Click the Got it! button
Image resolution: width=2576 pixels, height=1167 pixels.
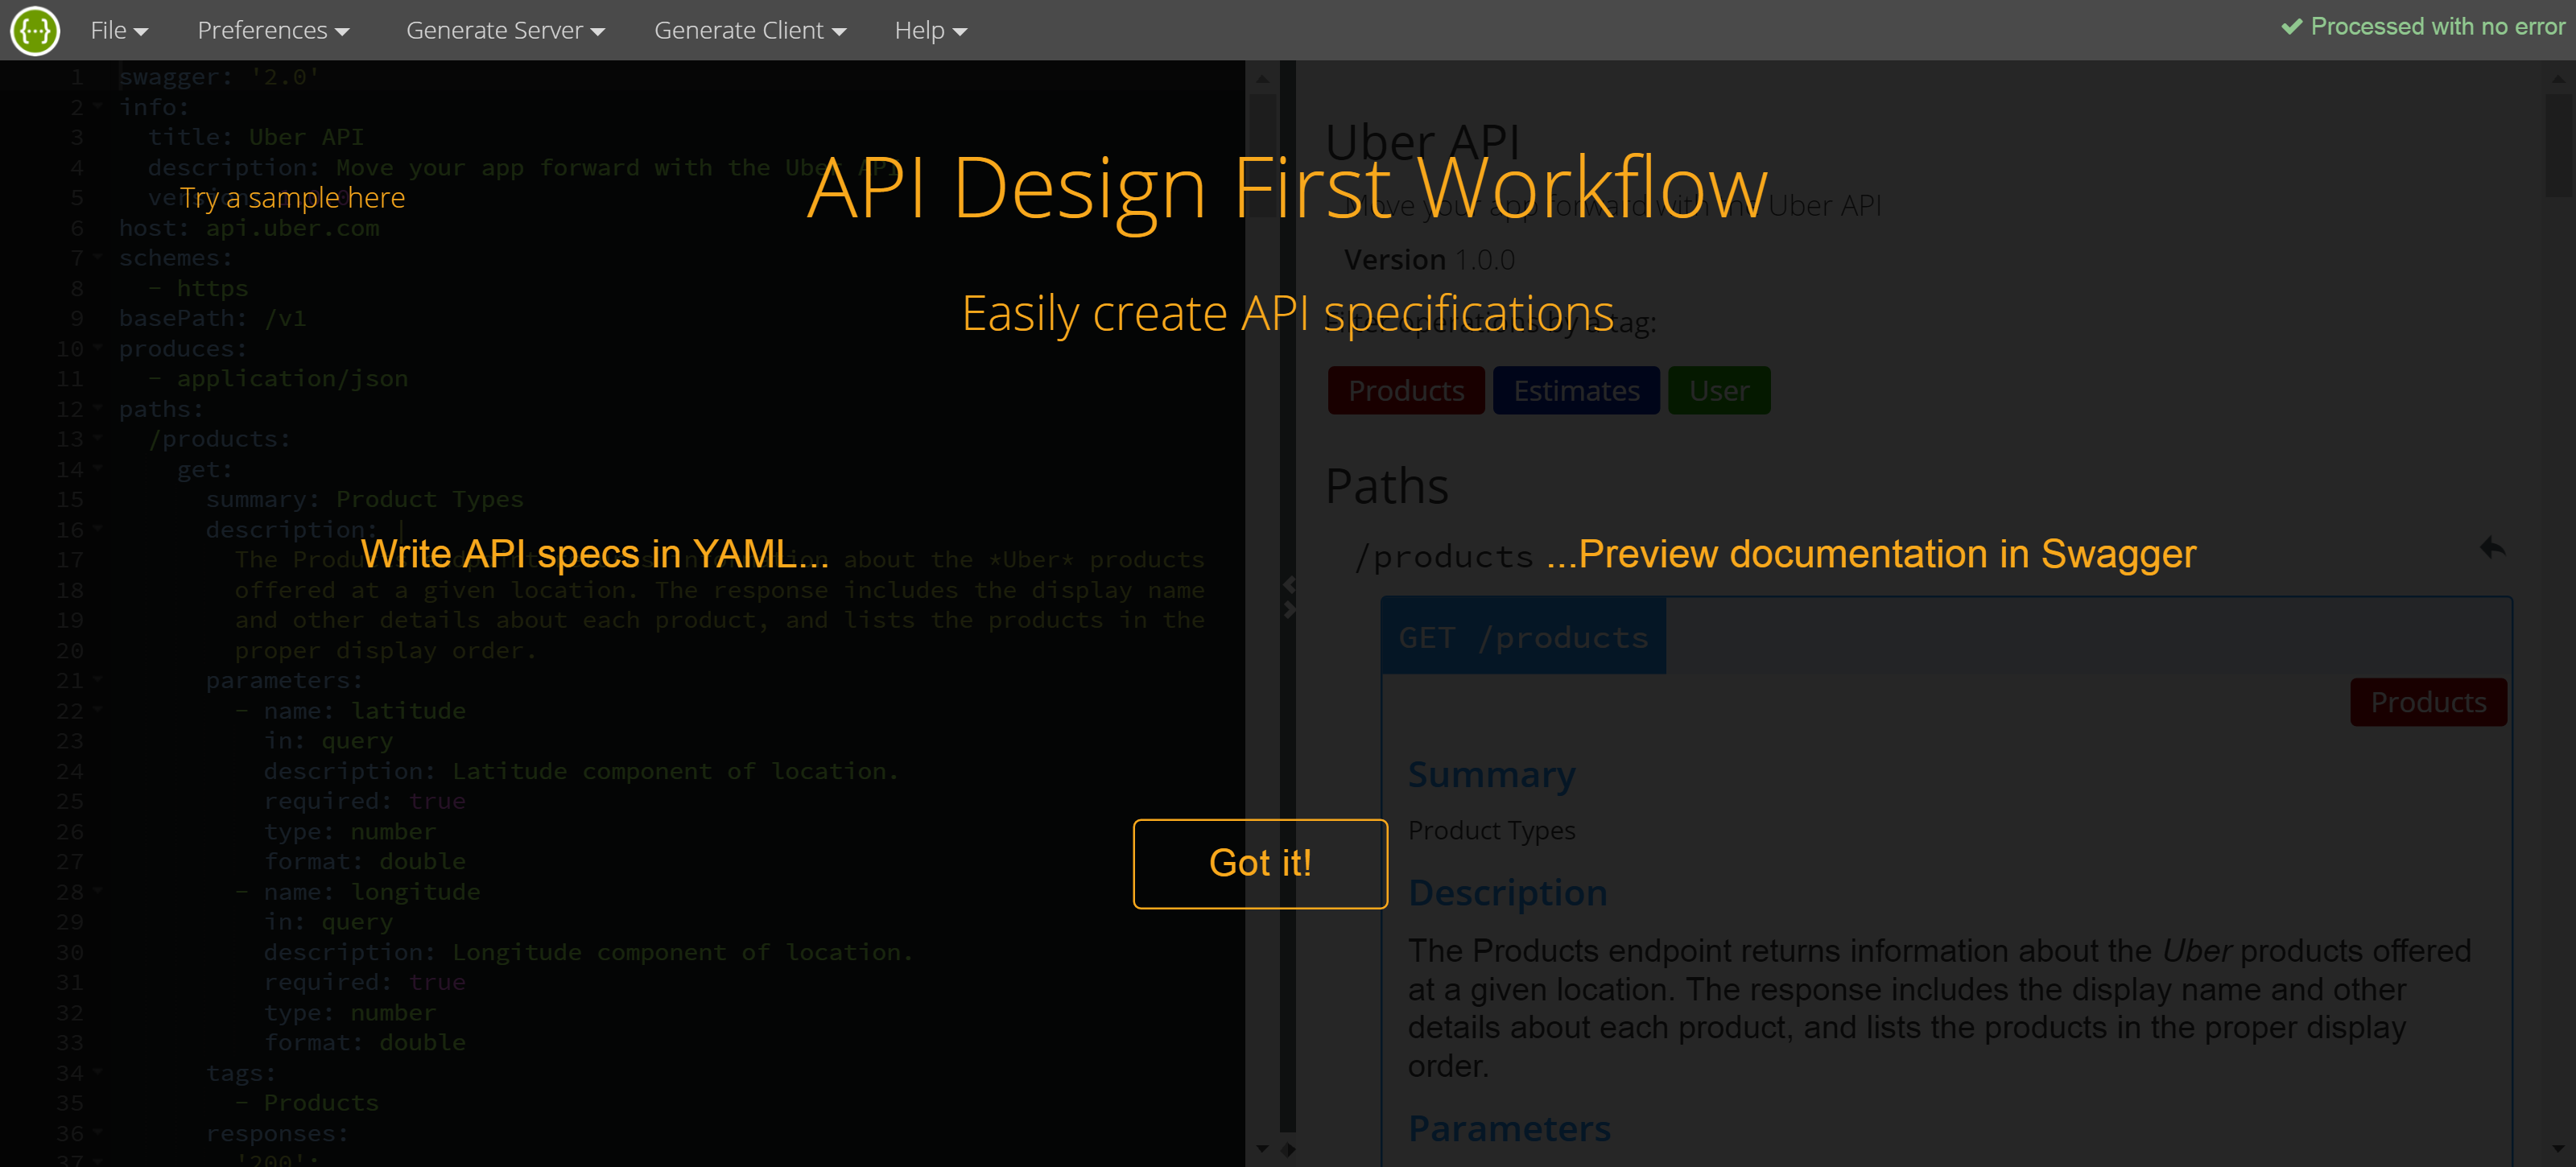(1260, 863)
